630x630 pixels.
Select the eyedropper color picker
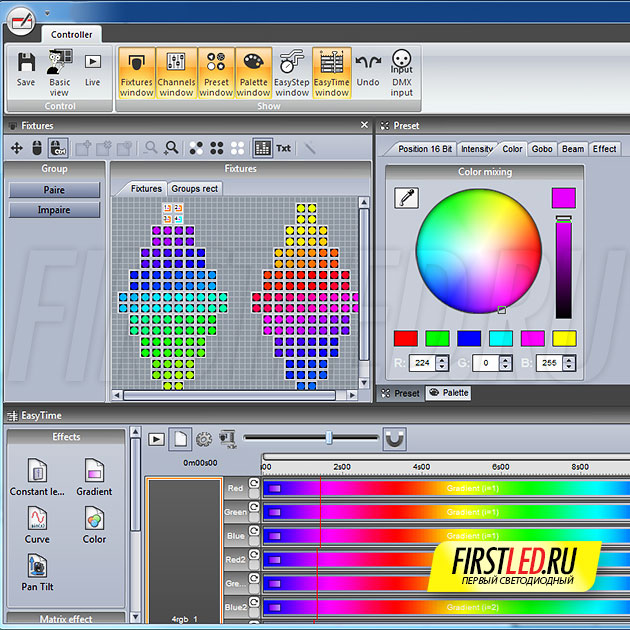(405, 197)
